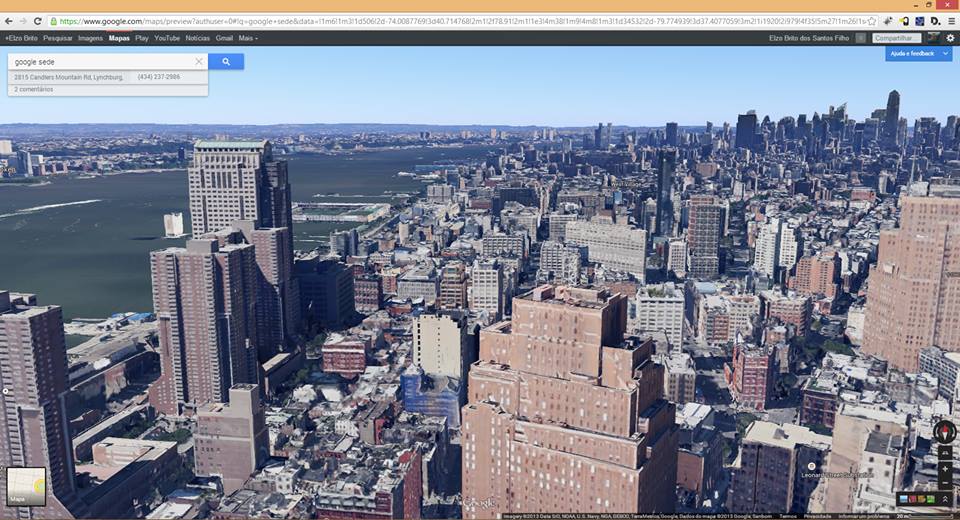
Task: Click the blue search button
Action: 226,62
